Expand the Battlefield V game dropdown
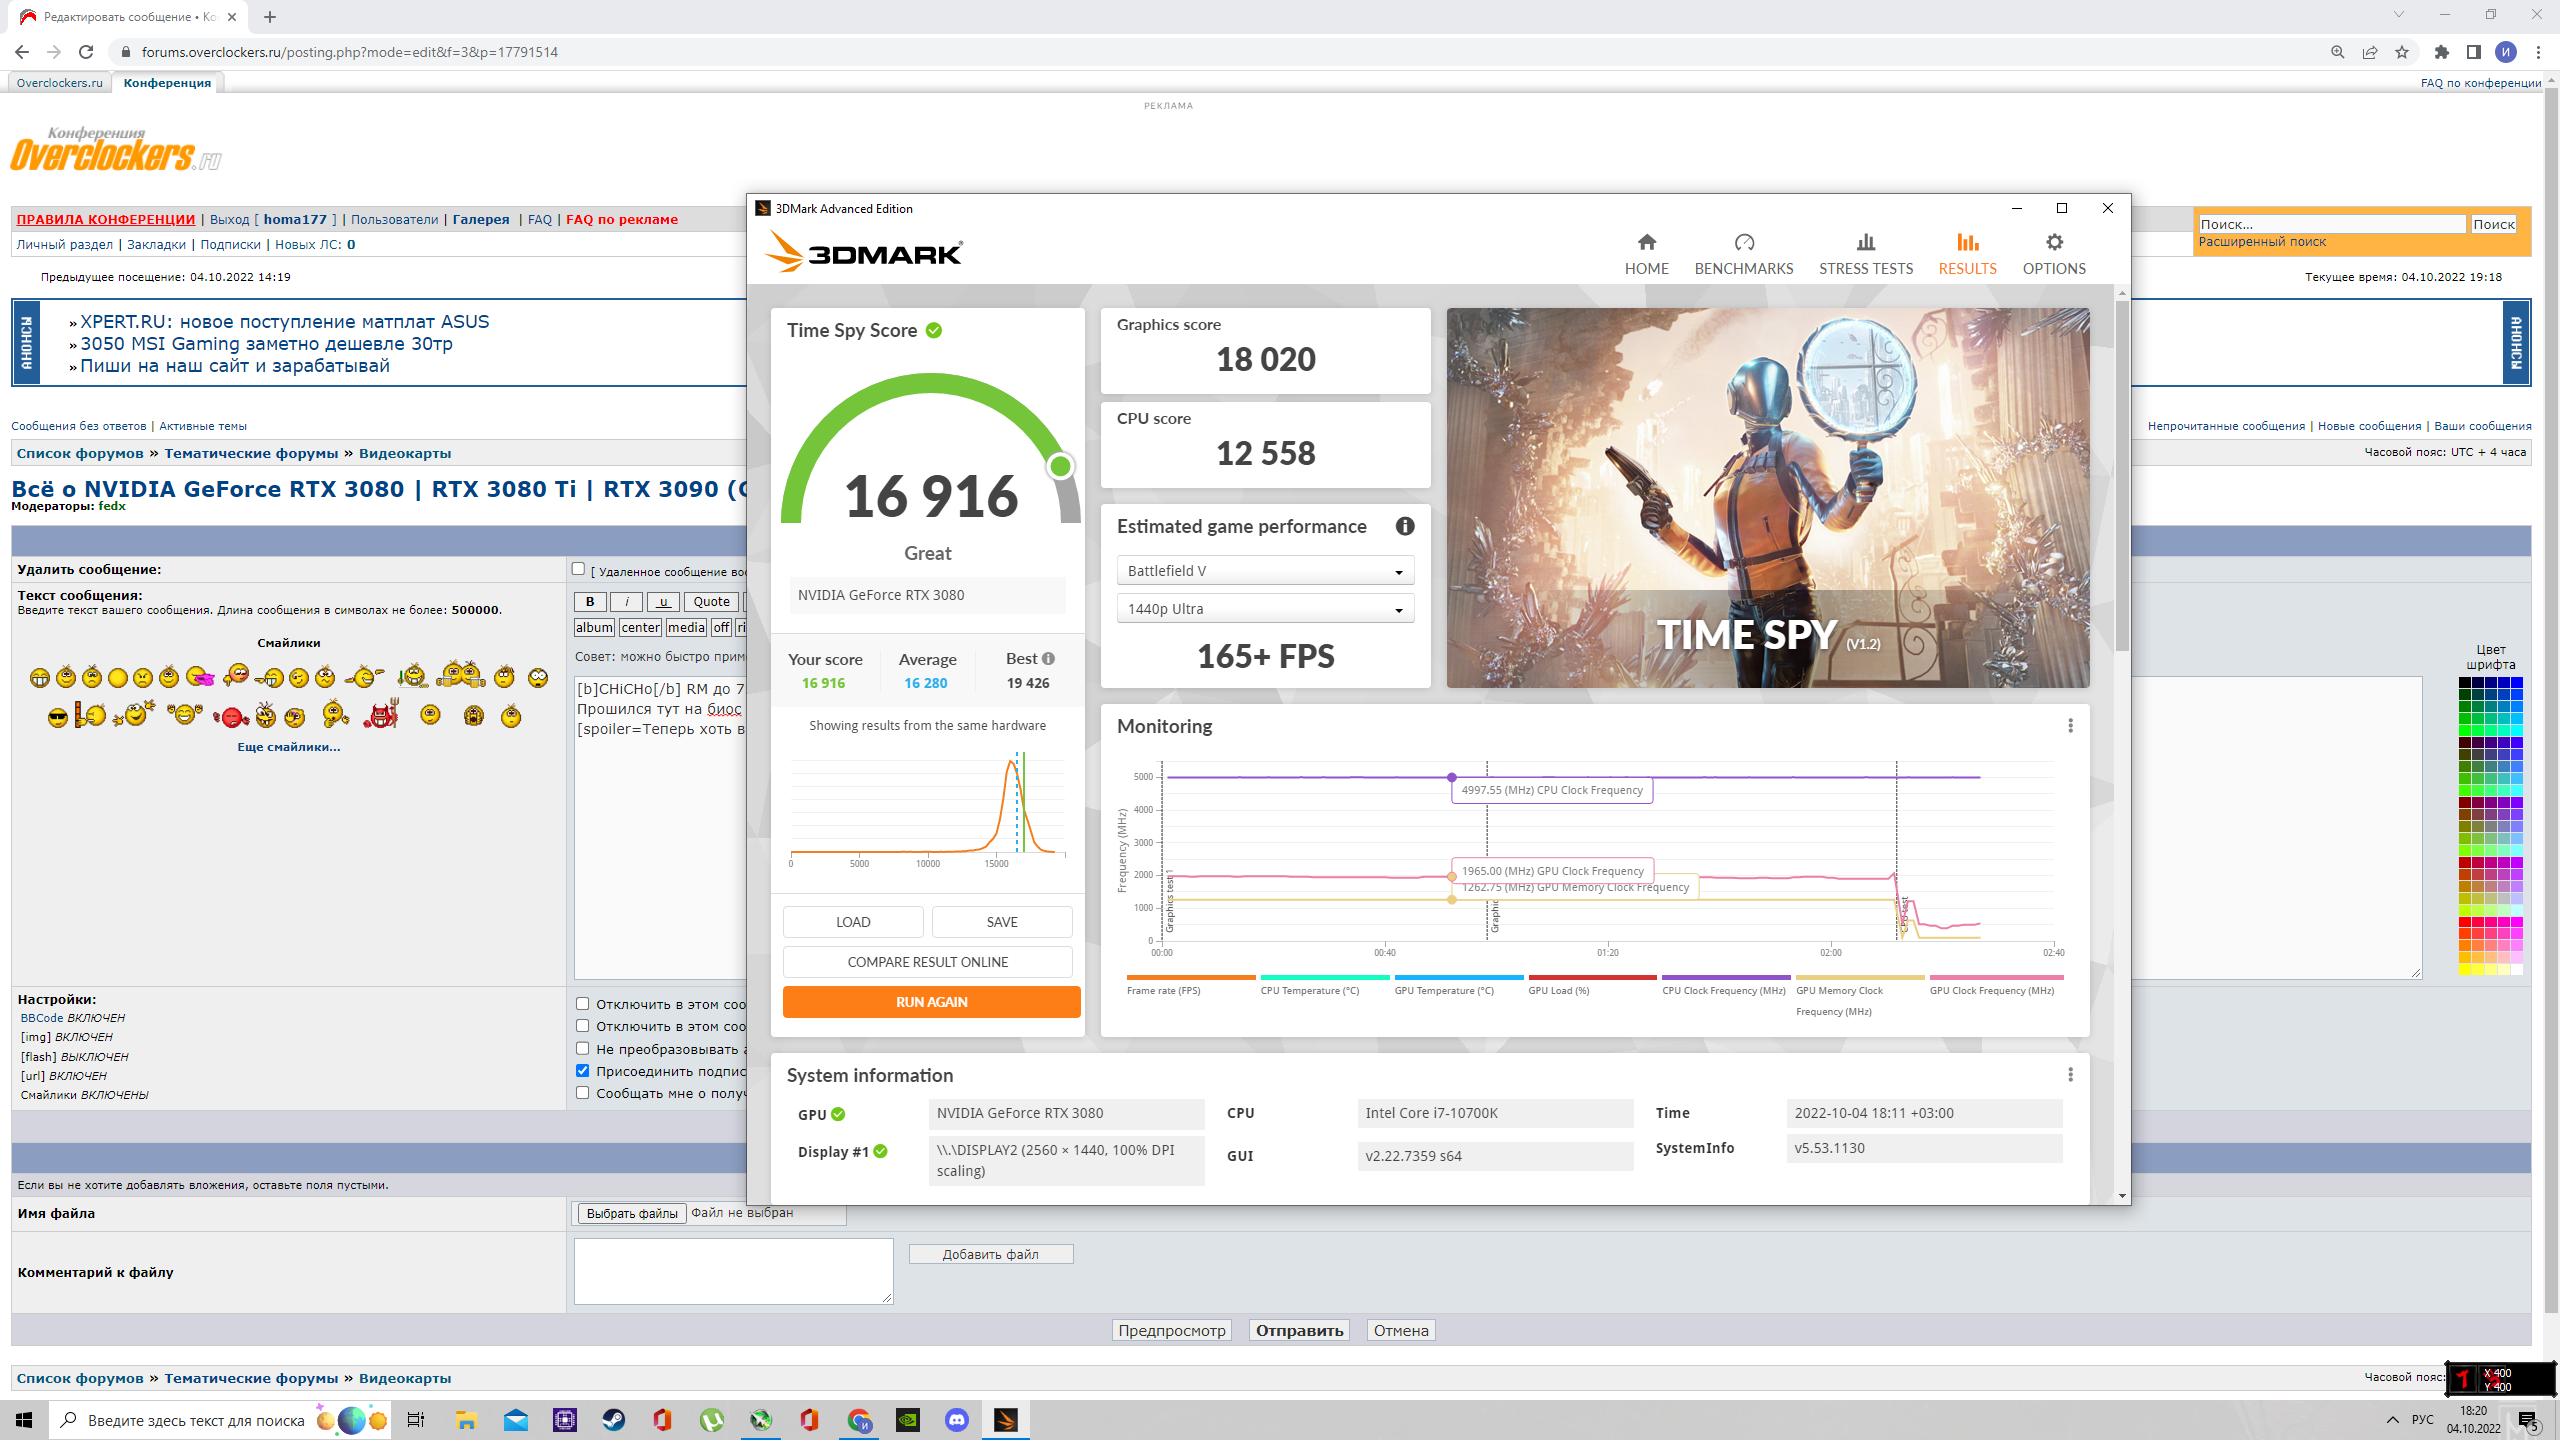This screenshot has width=2560, height=1440. (x=1264, y=571)
